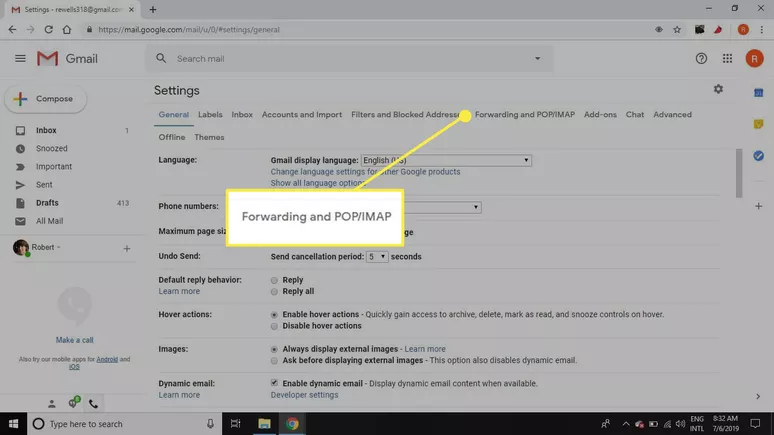Open the phone calls icon
The image size is (774, 435).
pyautogui.click(x=93, y=404)
